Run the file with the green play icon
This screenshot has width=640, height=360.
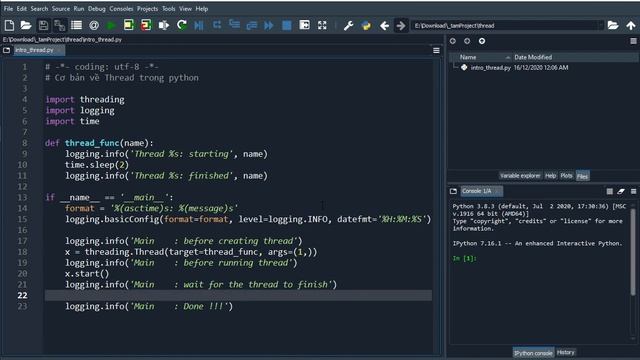coord(111,25)
